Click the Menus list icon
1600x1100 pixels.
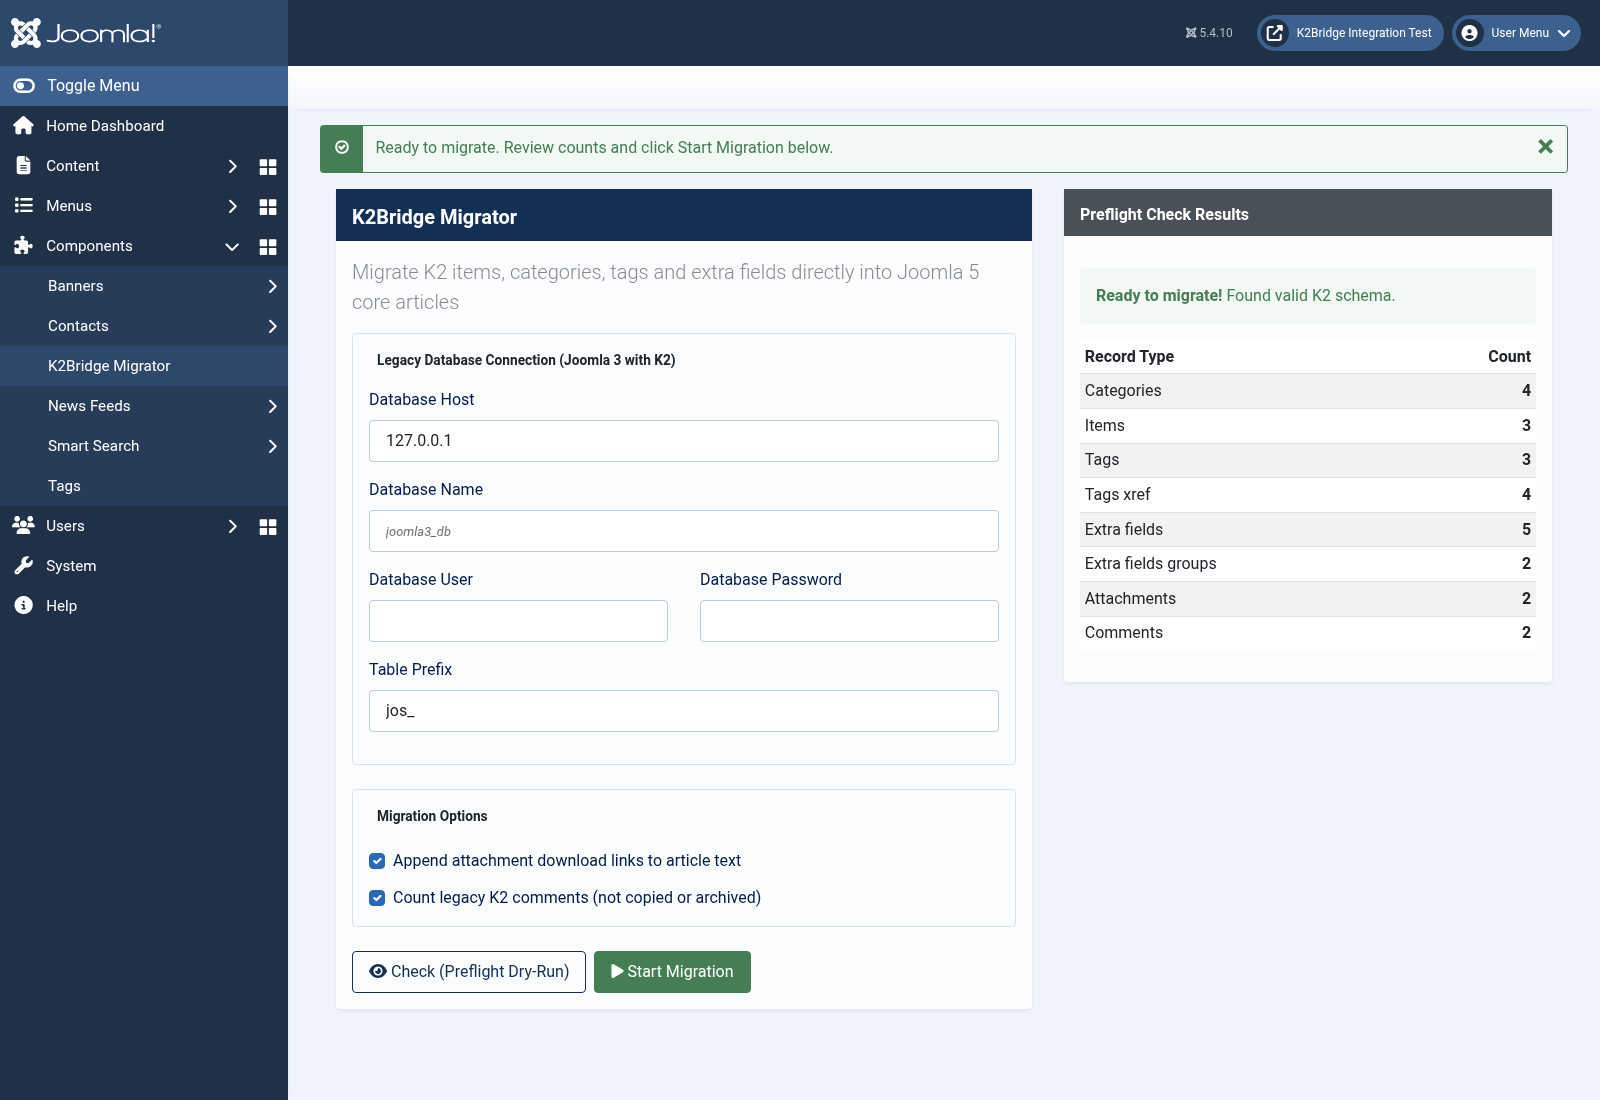tap(24, 206)
